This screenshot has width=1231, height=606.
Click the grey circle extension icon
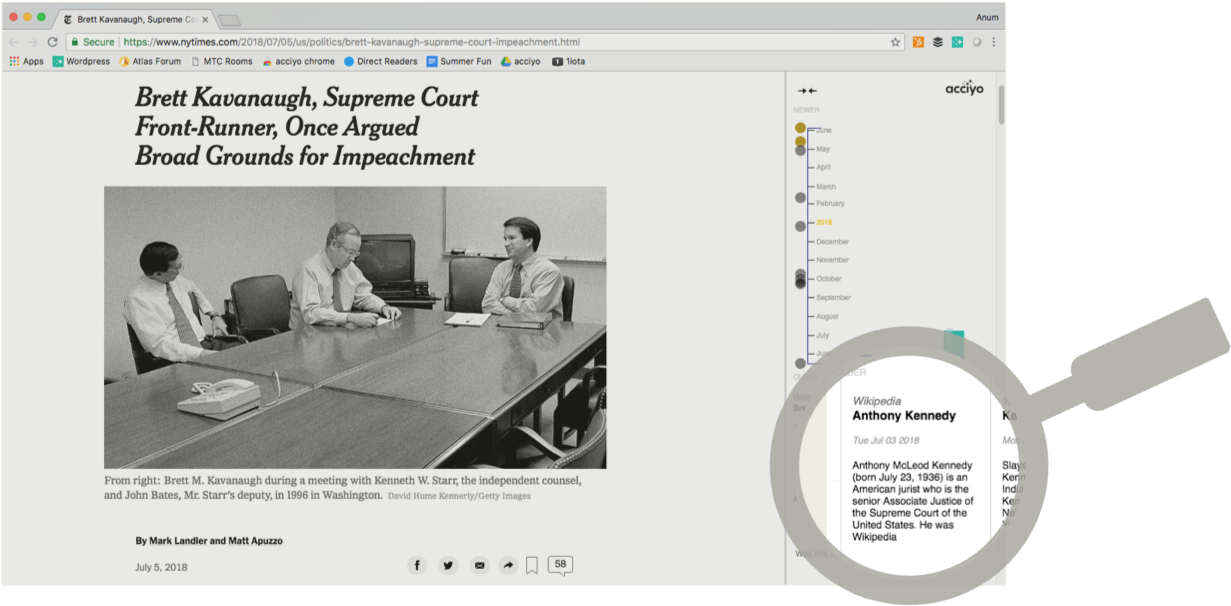coord(976,42)
